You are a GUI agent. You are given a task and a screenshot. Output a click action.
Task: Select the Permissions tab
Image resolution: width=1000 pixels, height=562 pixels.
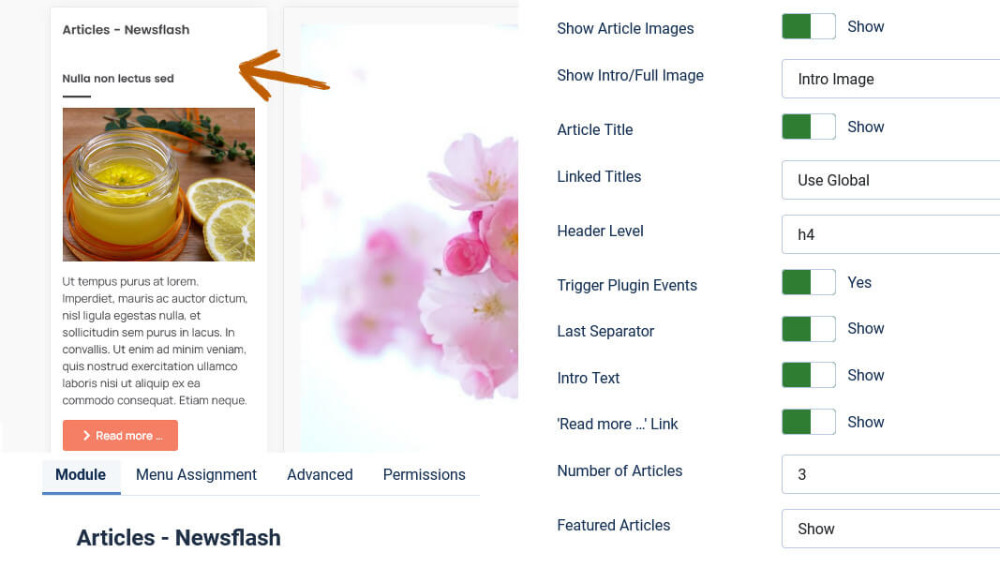(x=424, y=475)
